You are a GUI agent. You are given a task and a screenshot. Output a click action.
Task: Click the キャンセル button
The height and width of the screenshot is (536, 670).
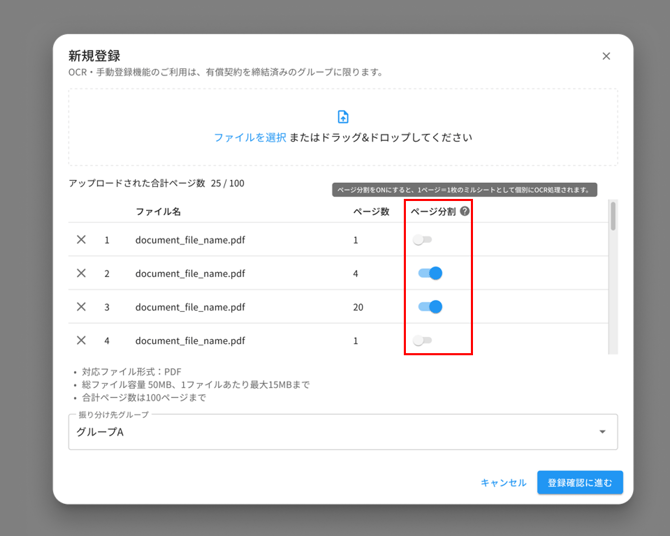click(x=503, y=483)
